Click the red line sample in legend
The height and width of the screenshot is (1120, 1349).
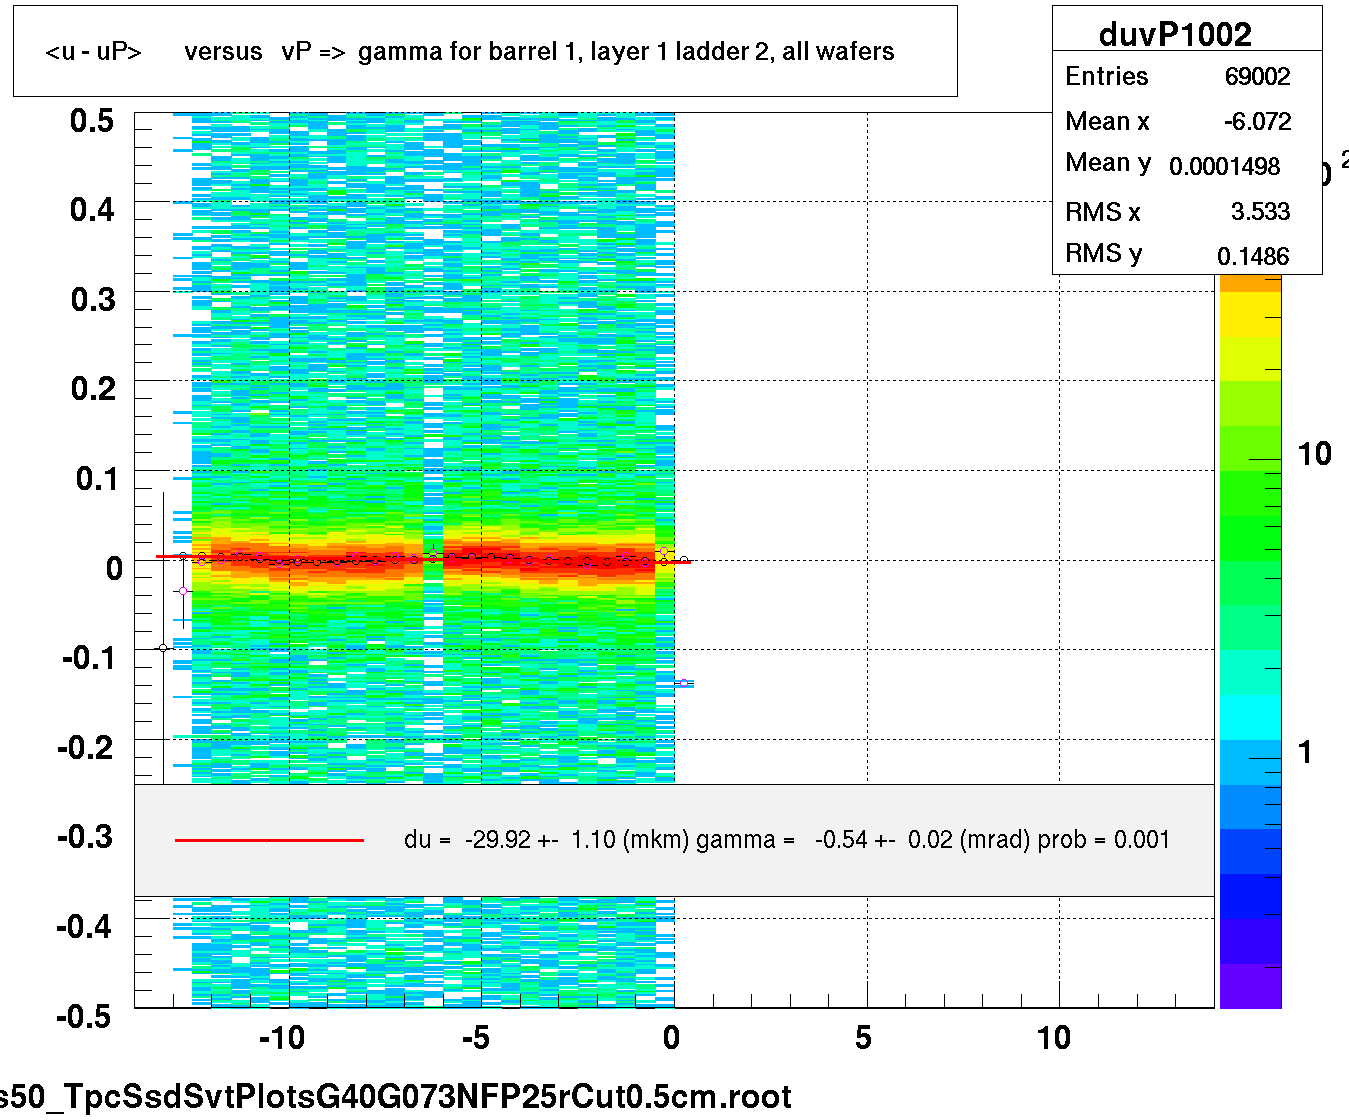(269, 840)
